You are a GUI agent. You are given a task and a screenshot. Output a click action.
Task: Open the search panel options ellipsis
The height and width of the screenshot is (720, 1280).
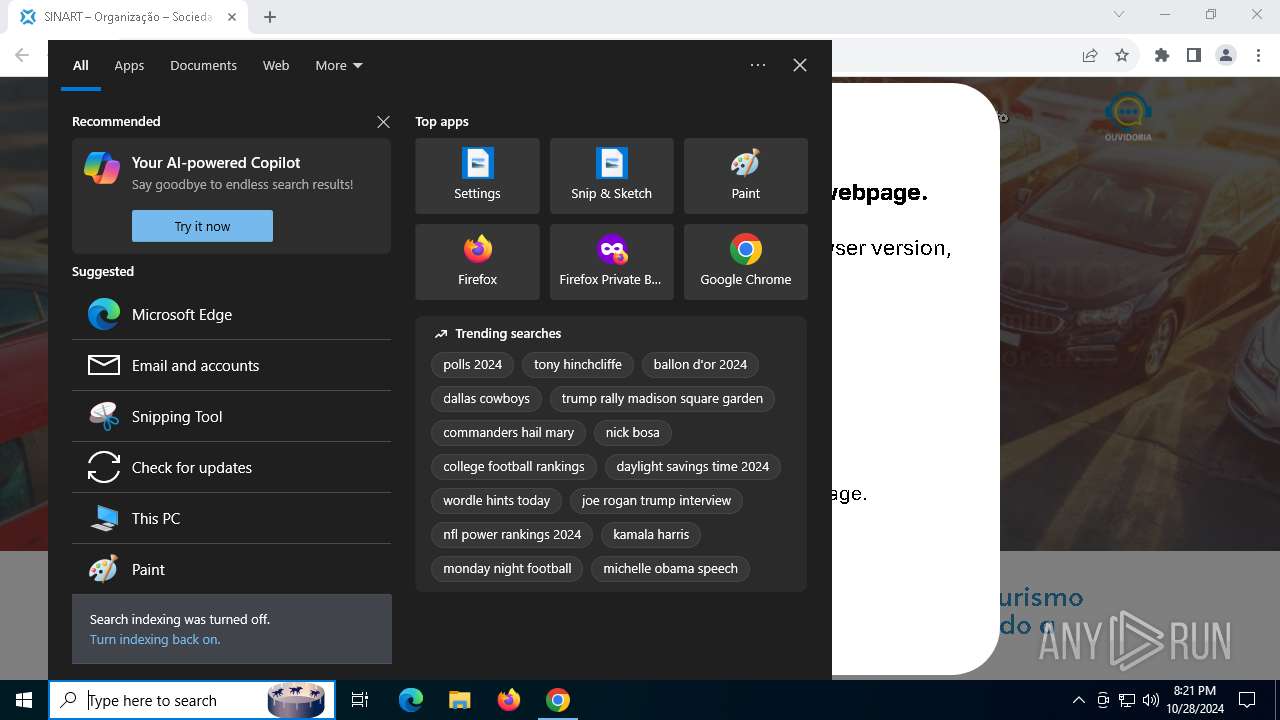(x=758, y=65)
